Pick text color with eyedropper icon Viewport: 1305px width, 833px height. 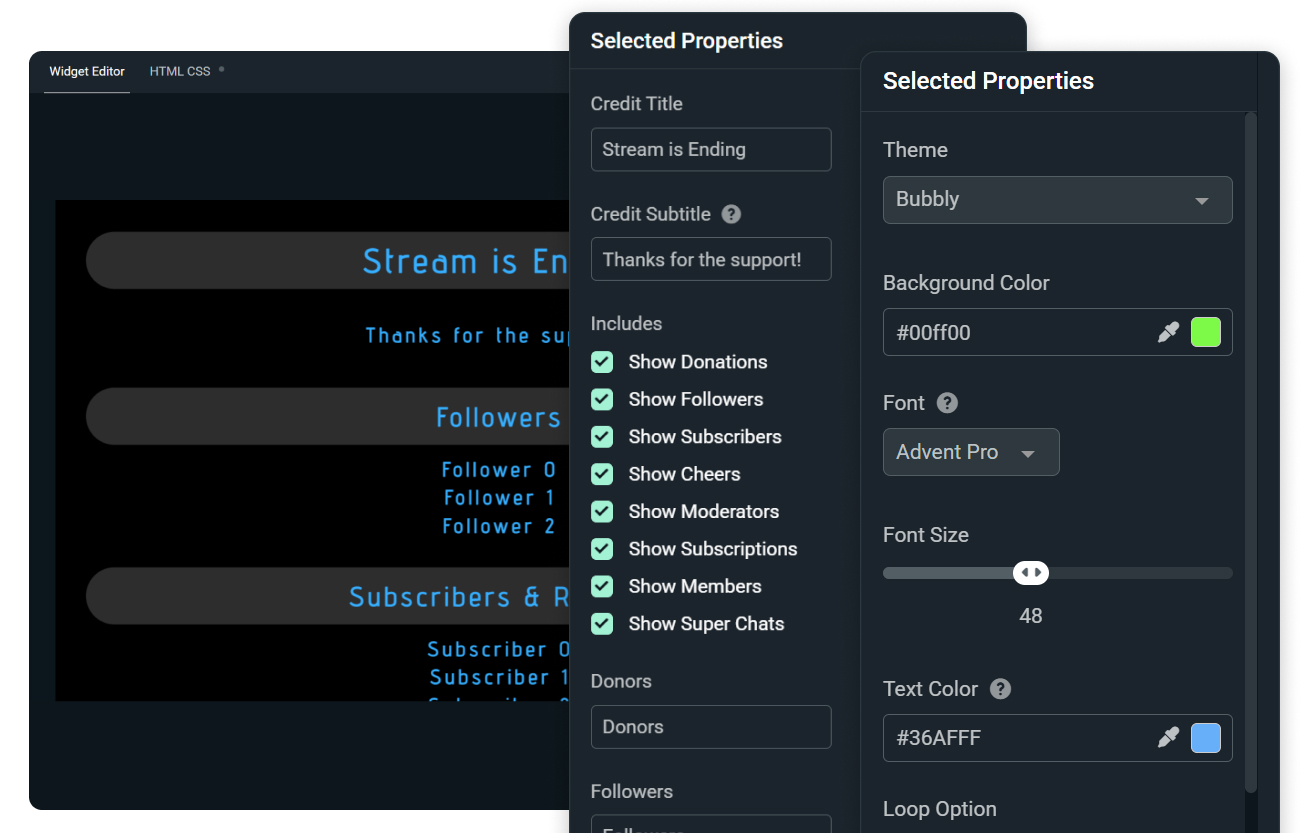(x=1168, y=738)
